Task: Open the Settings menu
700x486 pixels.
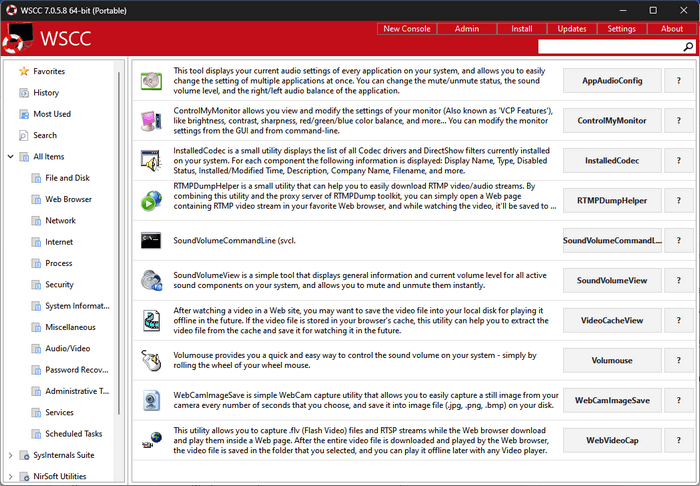Action: [621, 29]
